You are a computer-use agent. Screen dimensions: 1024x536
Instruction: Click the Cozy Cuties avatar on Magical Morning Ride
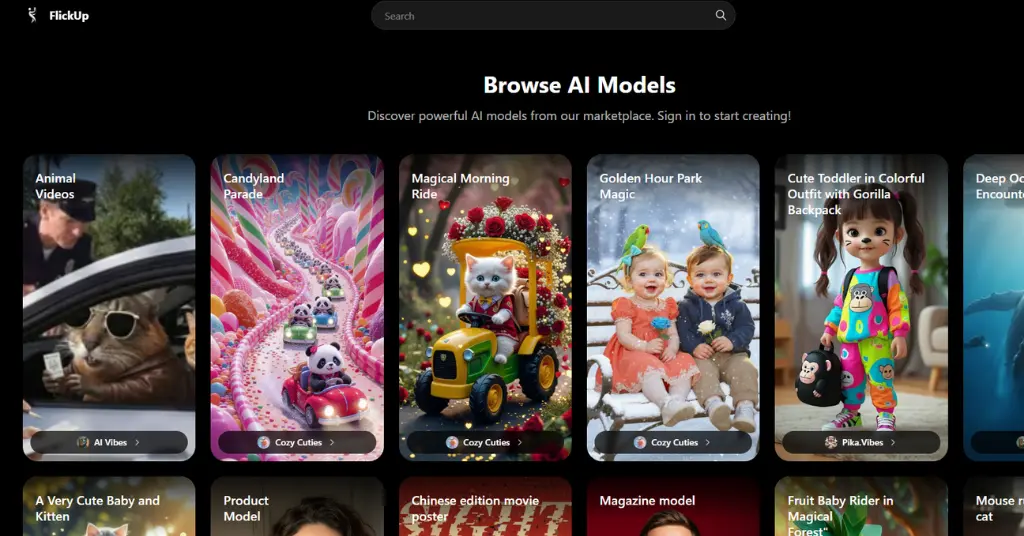[451, 442]
